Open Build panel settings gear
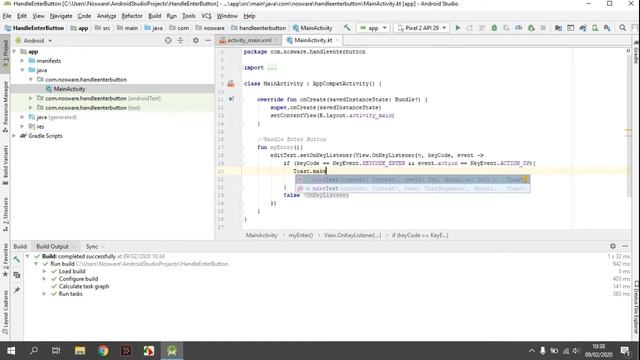 tap(613, 246)
